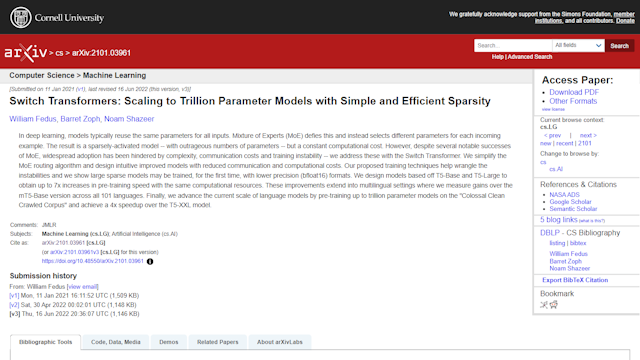Bookmark paper with Reddit icon
This screenshot has width=640, height=360.
[x=554, y=304]
